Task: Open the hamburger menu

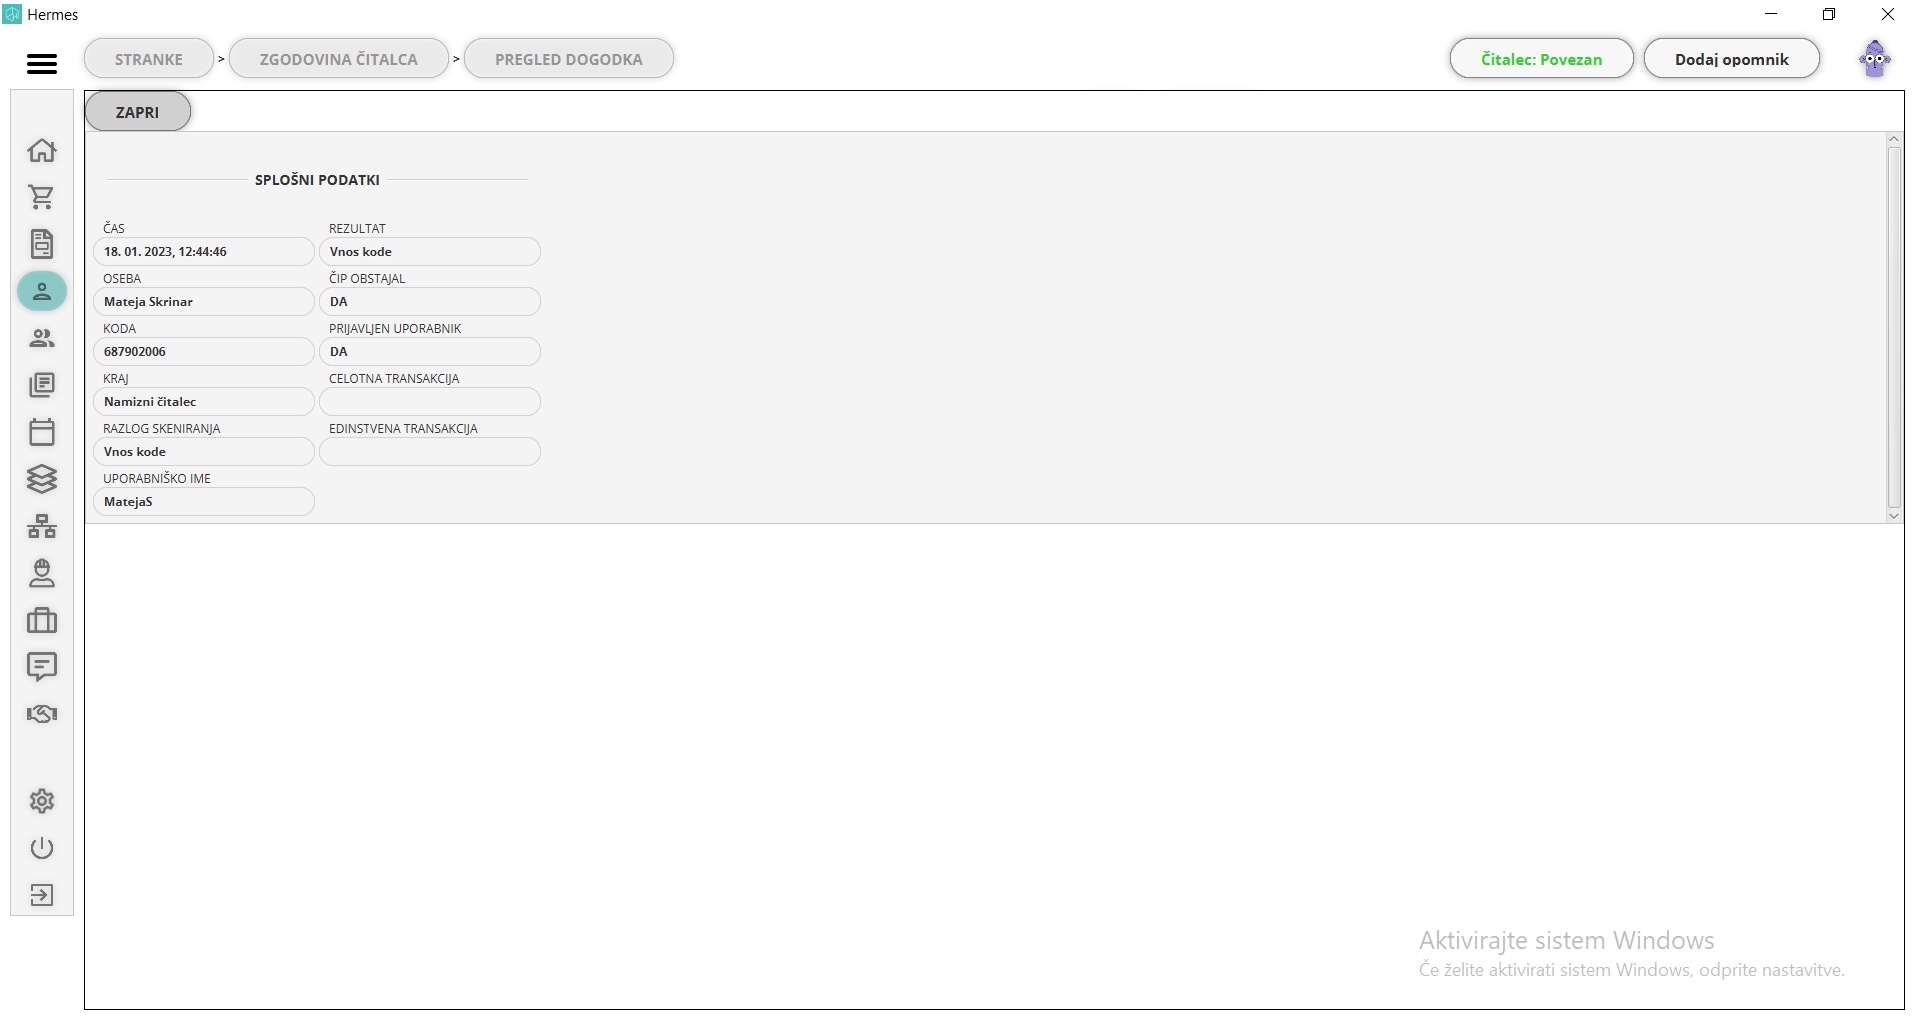Action: click(x=42, y=64)
